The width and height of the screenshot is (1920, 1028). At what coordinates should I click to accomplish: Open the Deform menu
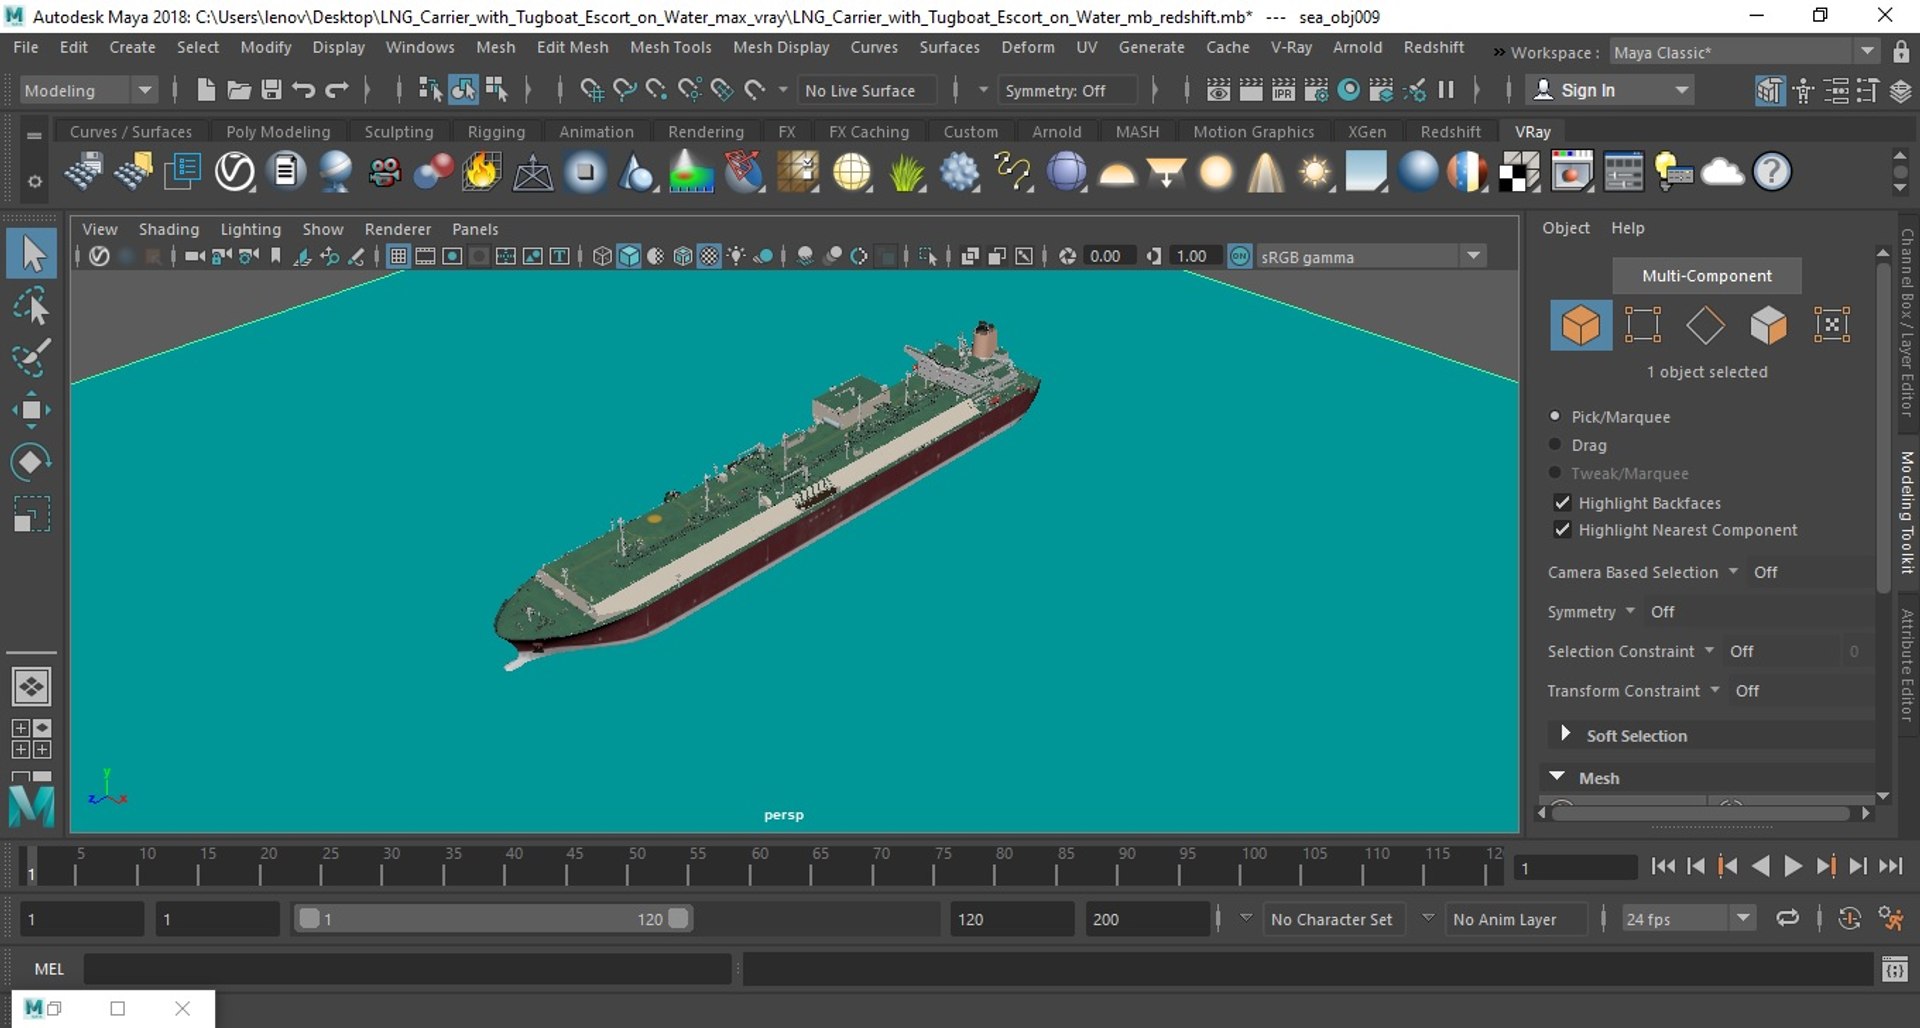(1028, 47)
